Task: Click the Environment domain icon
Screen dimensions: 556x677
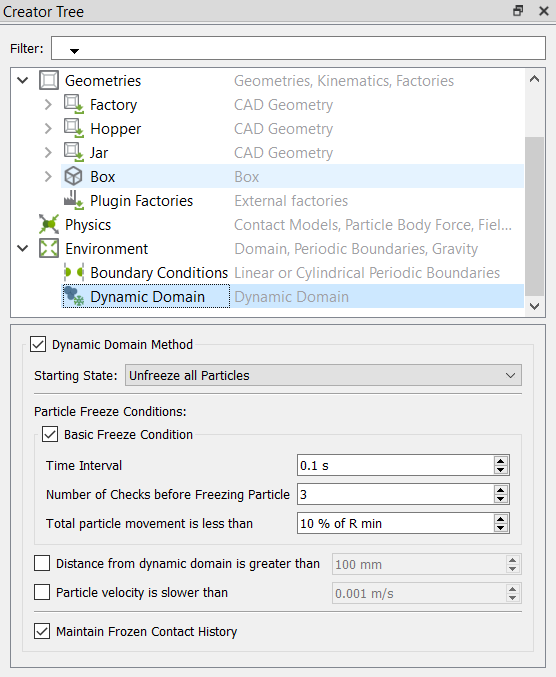Action: pos(49,249)
